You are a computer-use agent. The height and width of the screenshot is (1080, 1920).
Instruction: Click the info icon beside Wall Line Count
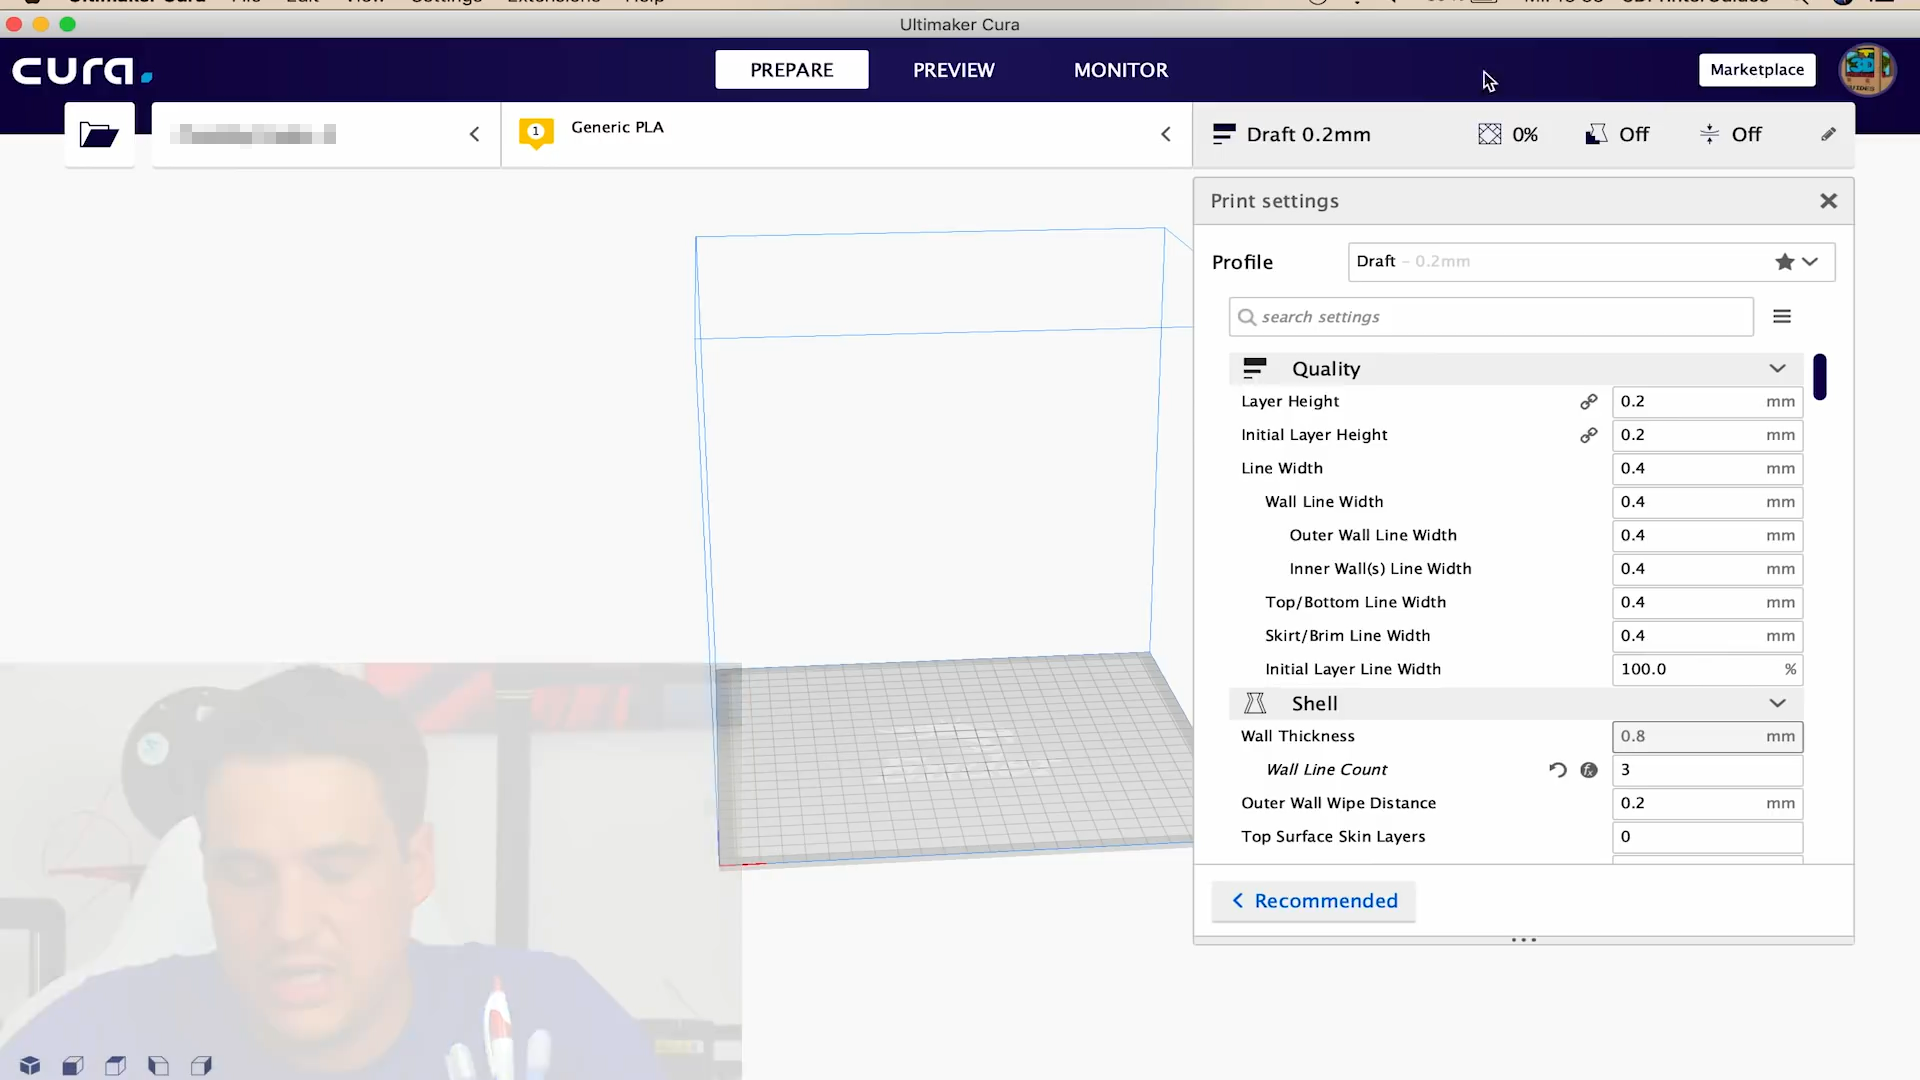tap(1589, 770)
